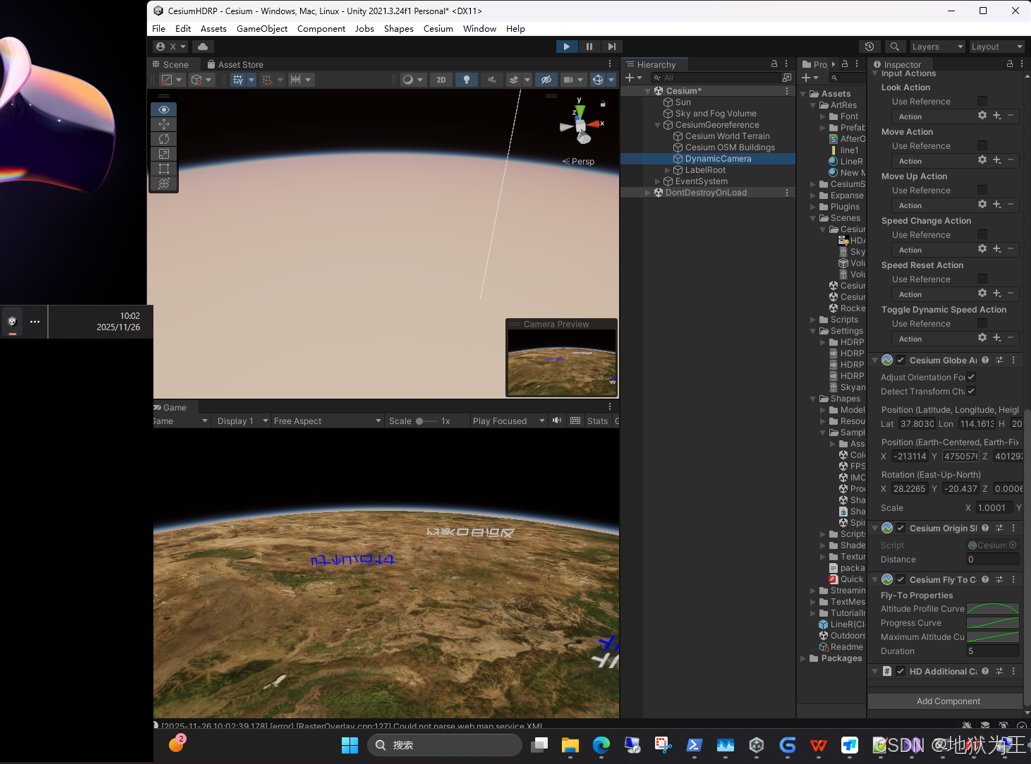Open the Gizmos dropdown in Scene view
Screen dimensions: 1031x764
pos(611,80)
